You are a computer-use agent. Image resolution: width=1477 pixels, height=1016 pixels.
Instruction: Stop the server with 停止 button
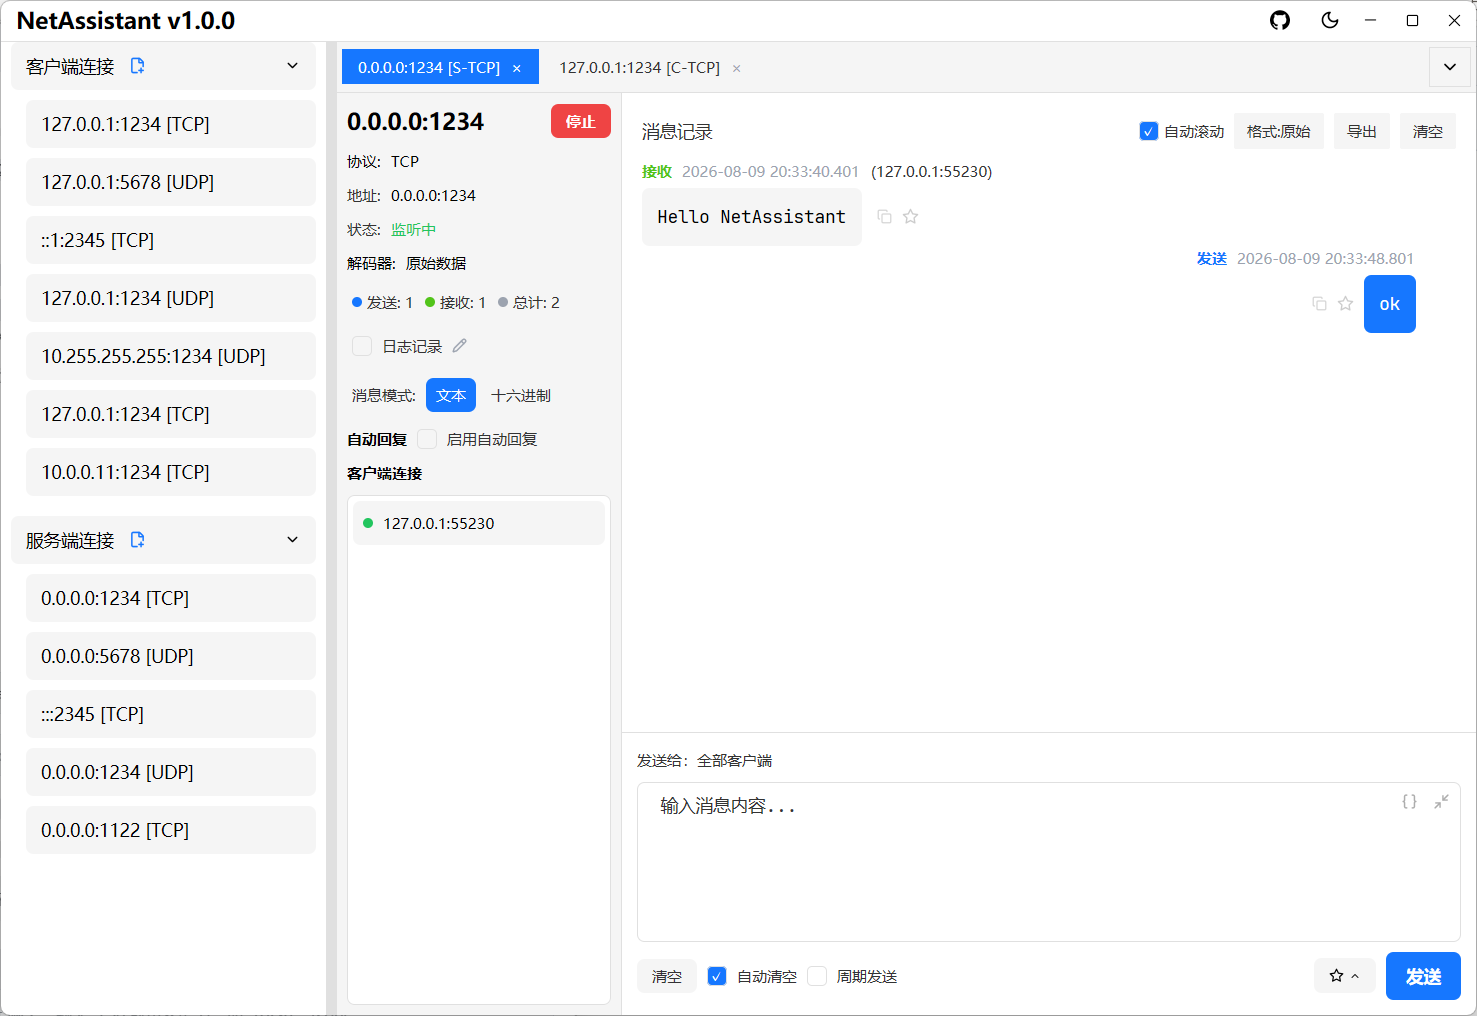pyautogui.click(x=581, y=121)
